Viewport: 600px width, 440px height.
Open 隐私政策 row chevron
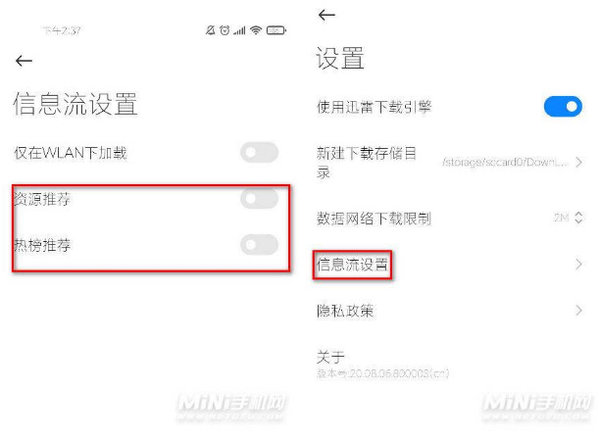tap(579, 310)
